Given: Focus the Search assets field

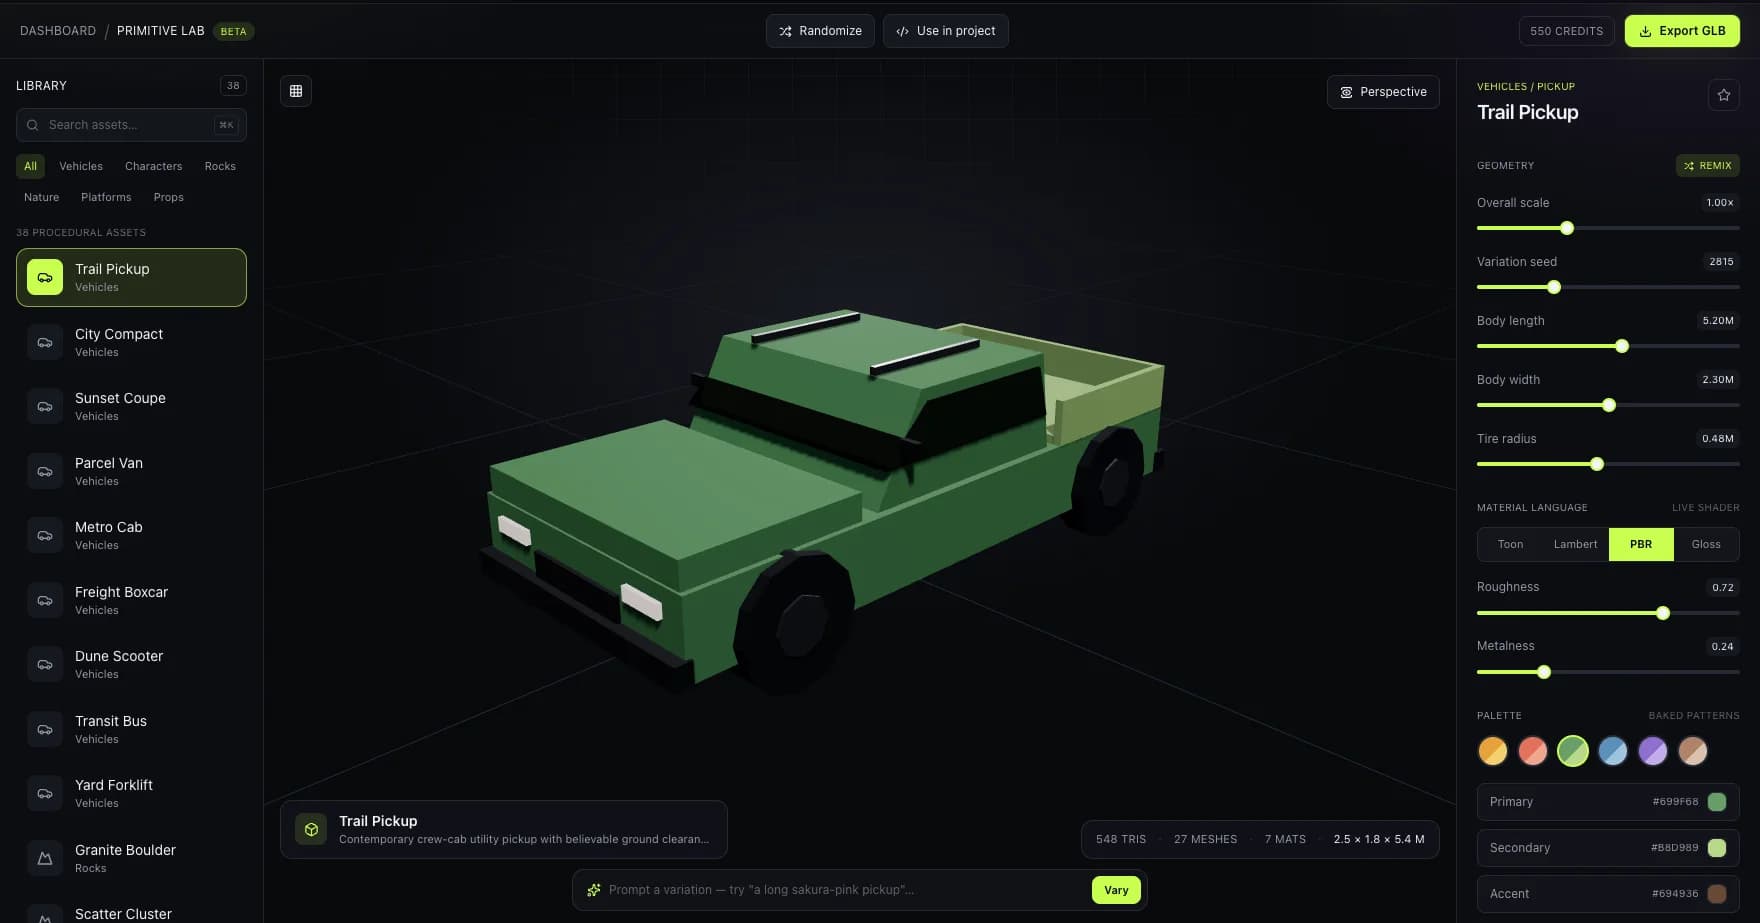Looking at the screenshot, I should pos(131,125).
